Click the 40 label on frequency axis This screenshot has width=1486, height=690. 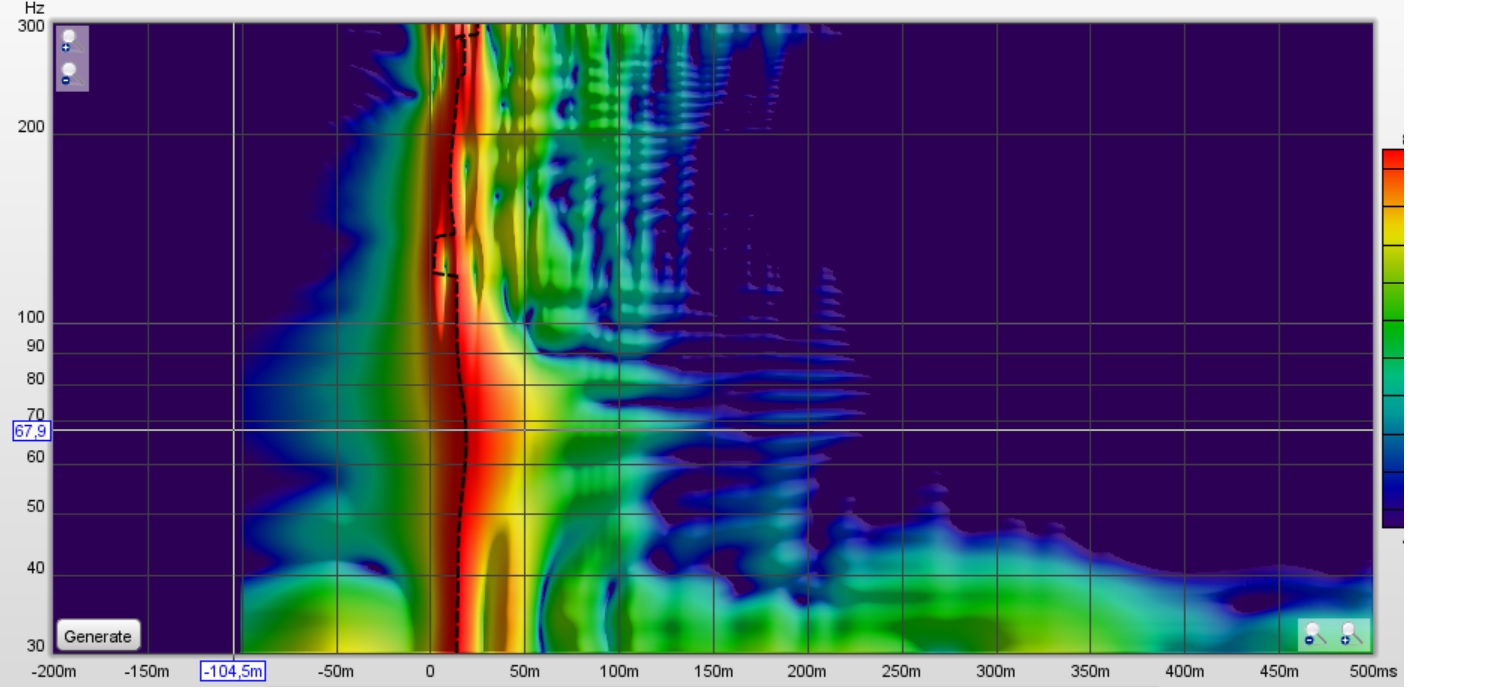coord(35,569)
